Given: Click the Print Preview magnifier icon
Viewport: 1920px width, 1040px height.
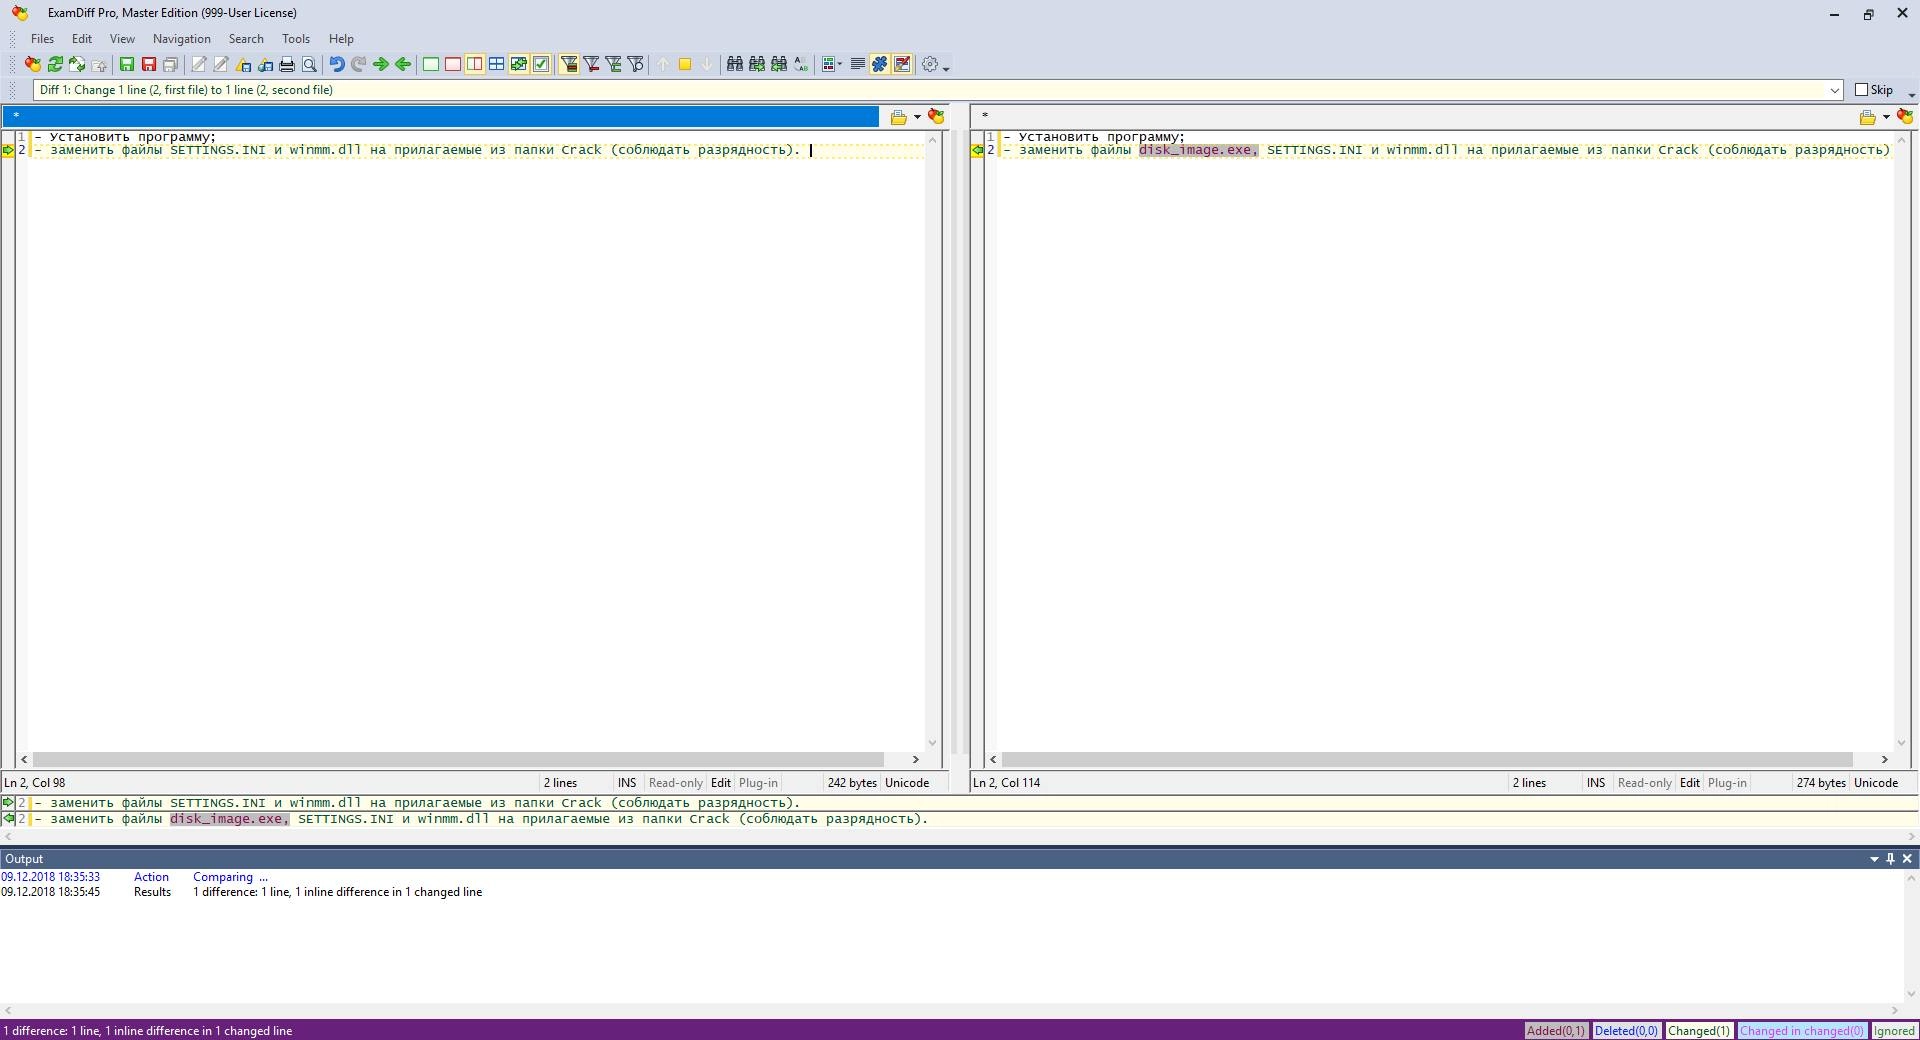Looking at the screenshot, I should pos(309,64).
